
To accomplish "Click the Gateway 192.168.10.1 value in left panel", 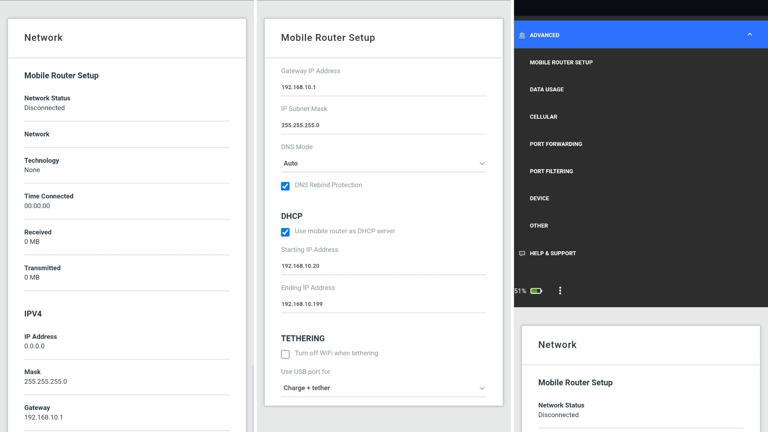I will click(44, 417).
